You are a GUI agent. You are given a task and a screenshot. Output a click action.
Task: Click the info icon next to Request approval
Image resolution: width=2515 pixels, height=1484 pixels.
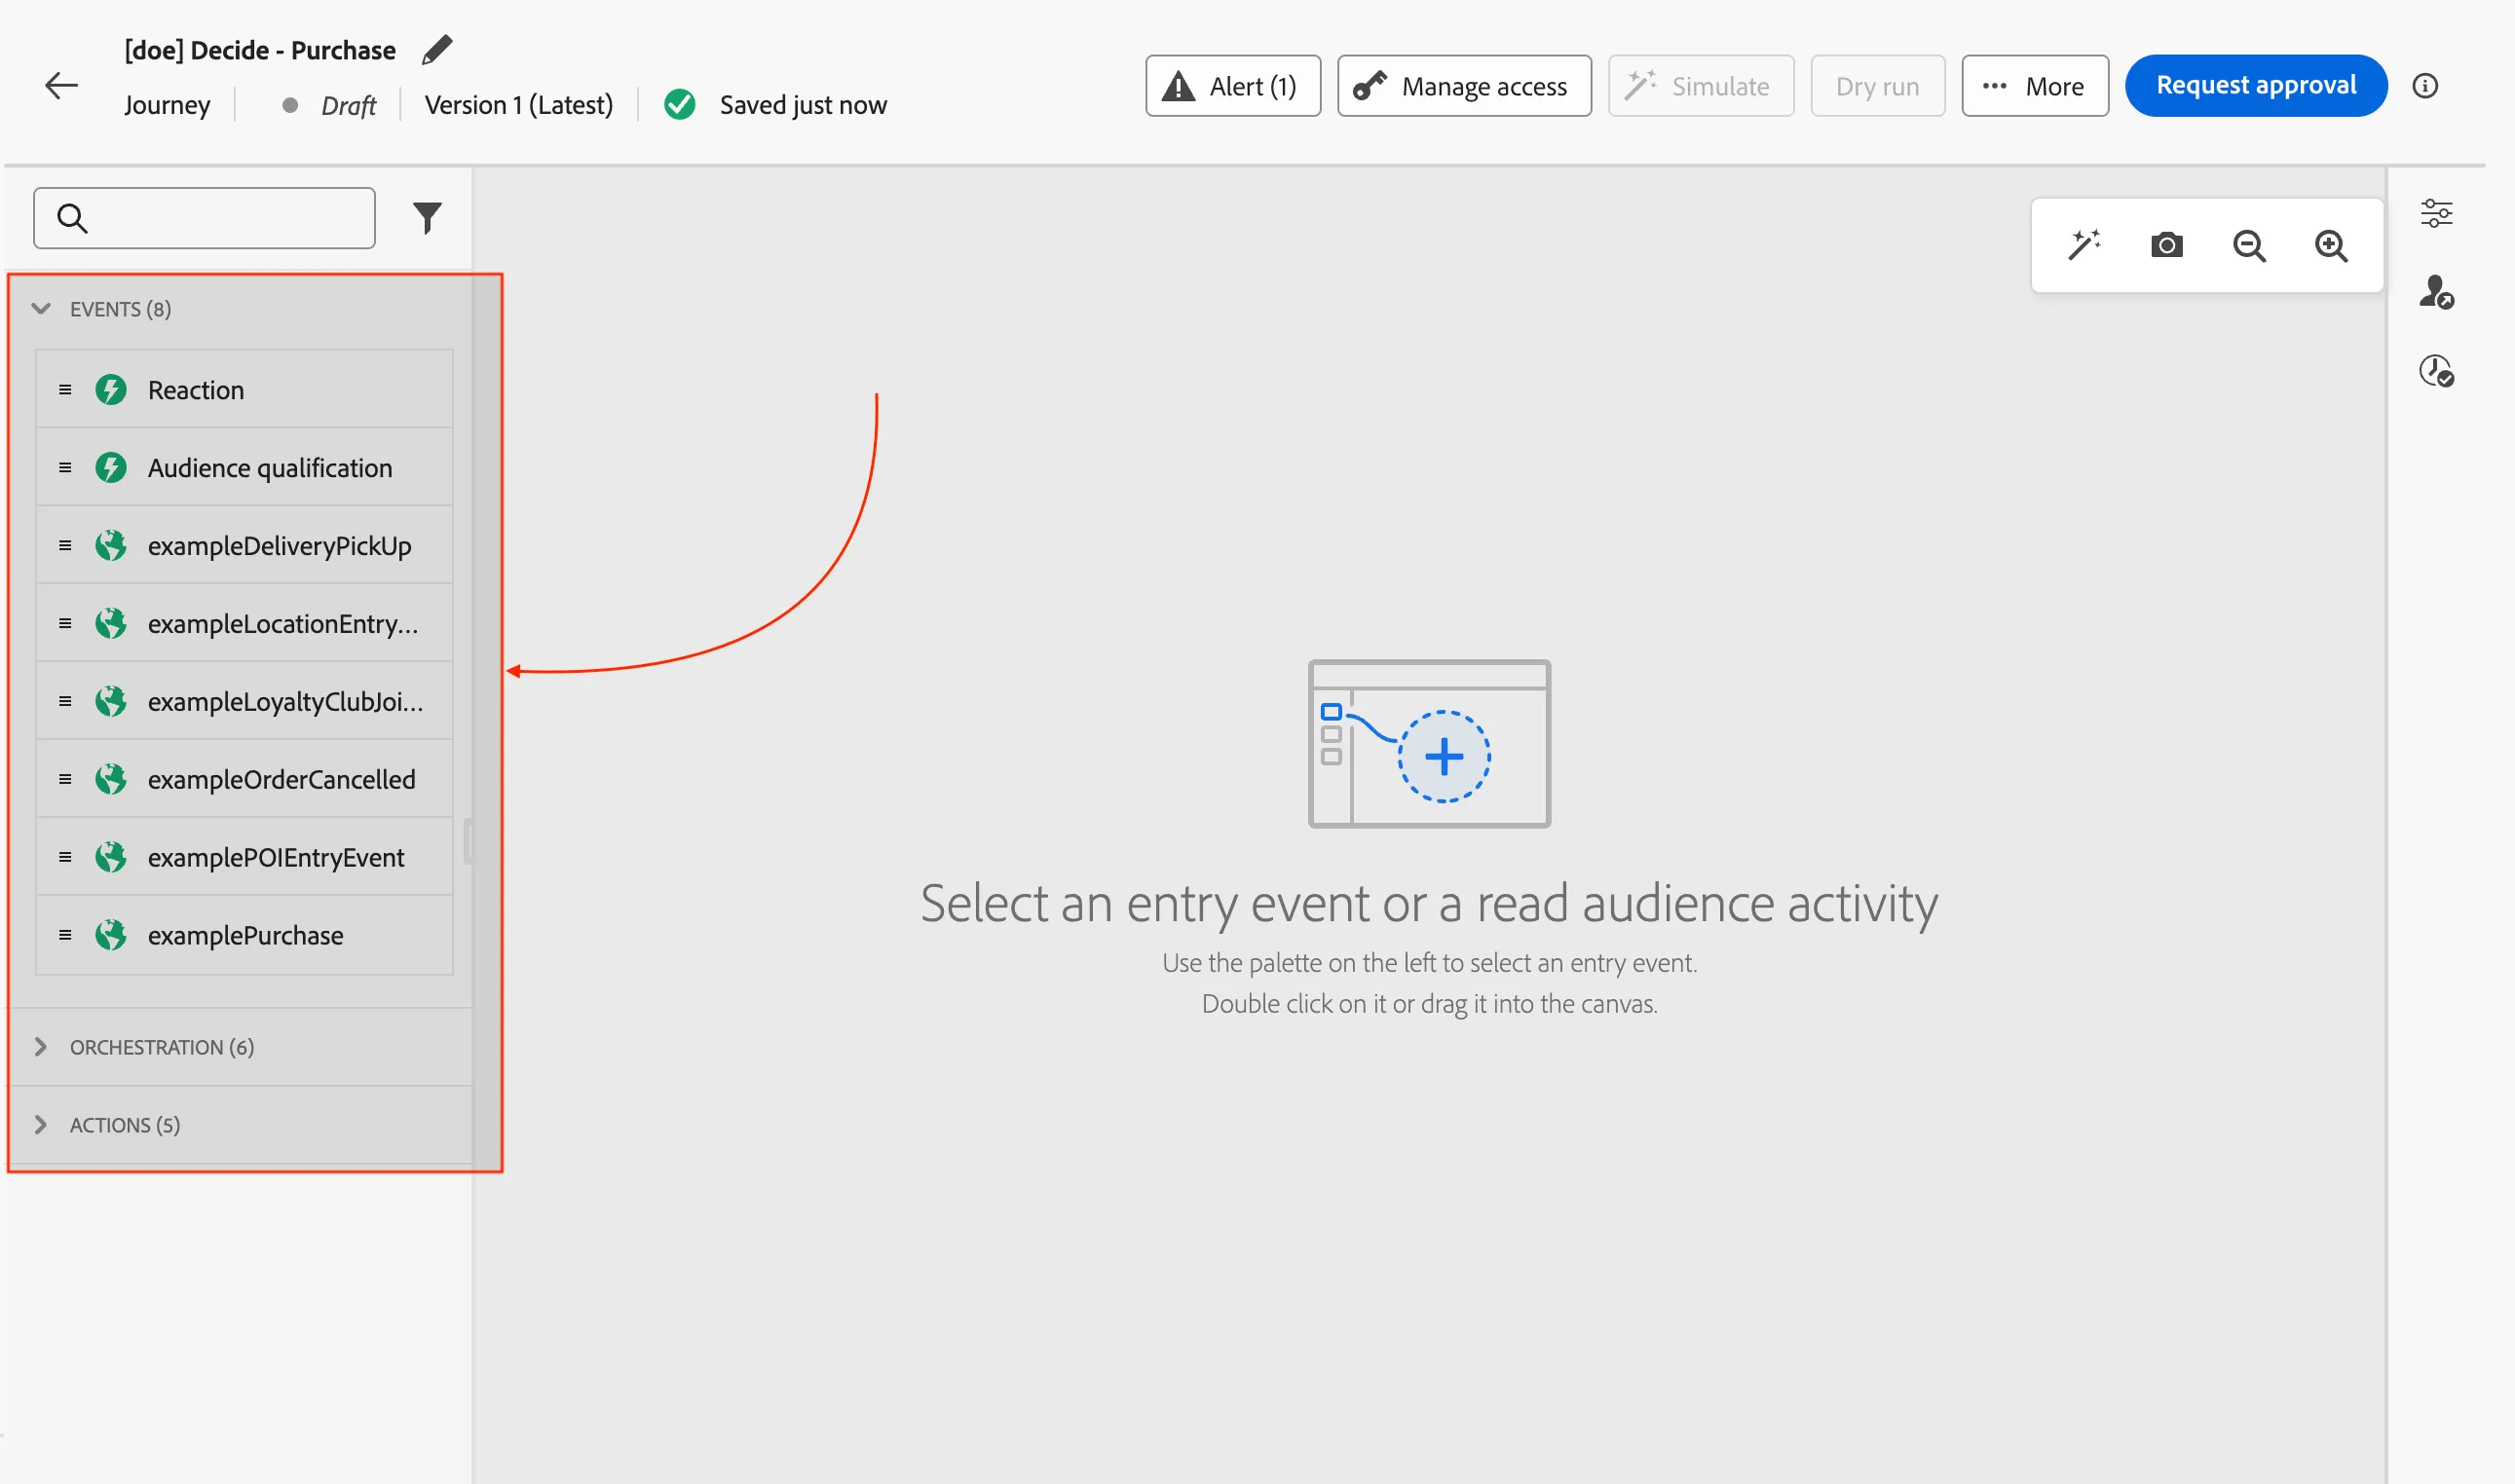click(x=2425, y=86)
